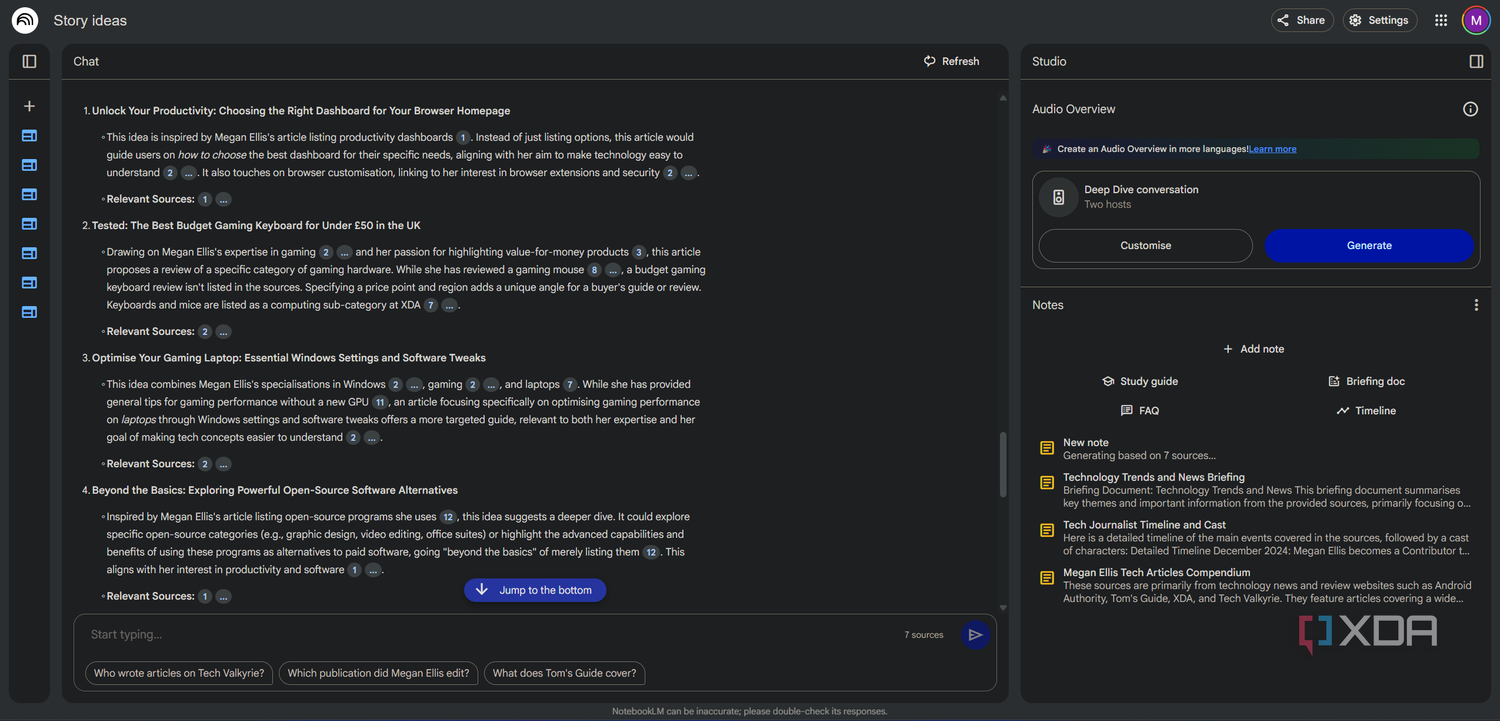Screen dimensions: 1500x721
Task: Jump to the bottom of chat
Action: pyautogui.click(x=535, y=590)
